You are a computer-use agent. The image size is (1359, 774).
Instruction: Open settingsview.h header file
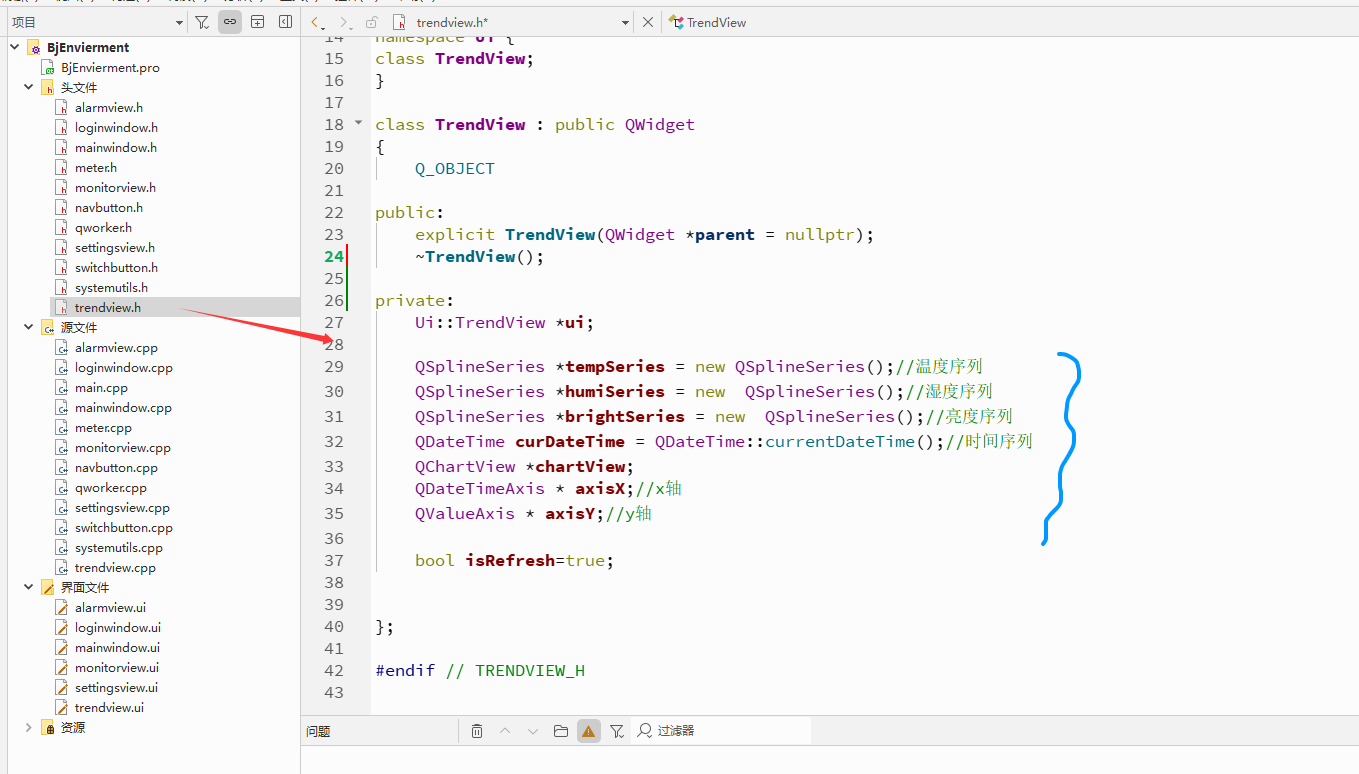[114, 247]
